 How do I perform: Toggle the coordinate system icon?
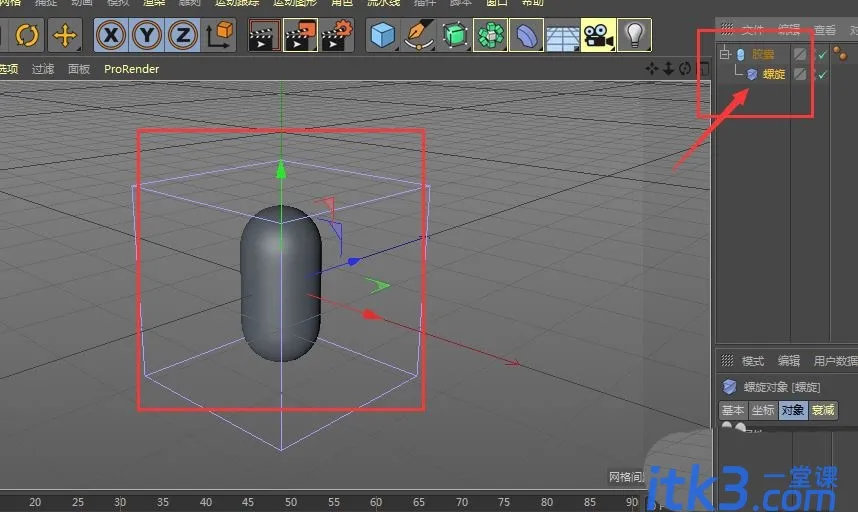tap(219, 36)
